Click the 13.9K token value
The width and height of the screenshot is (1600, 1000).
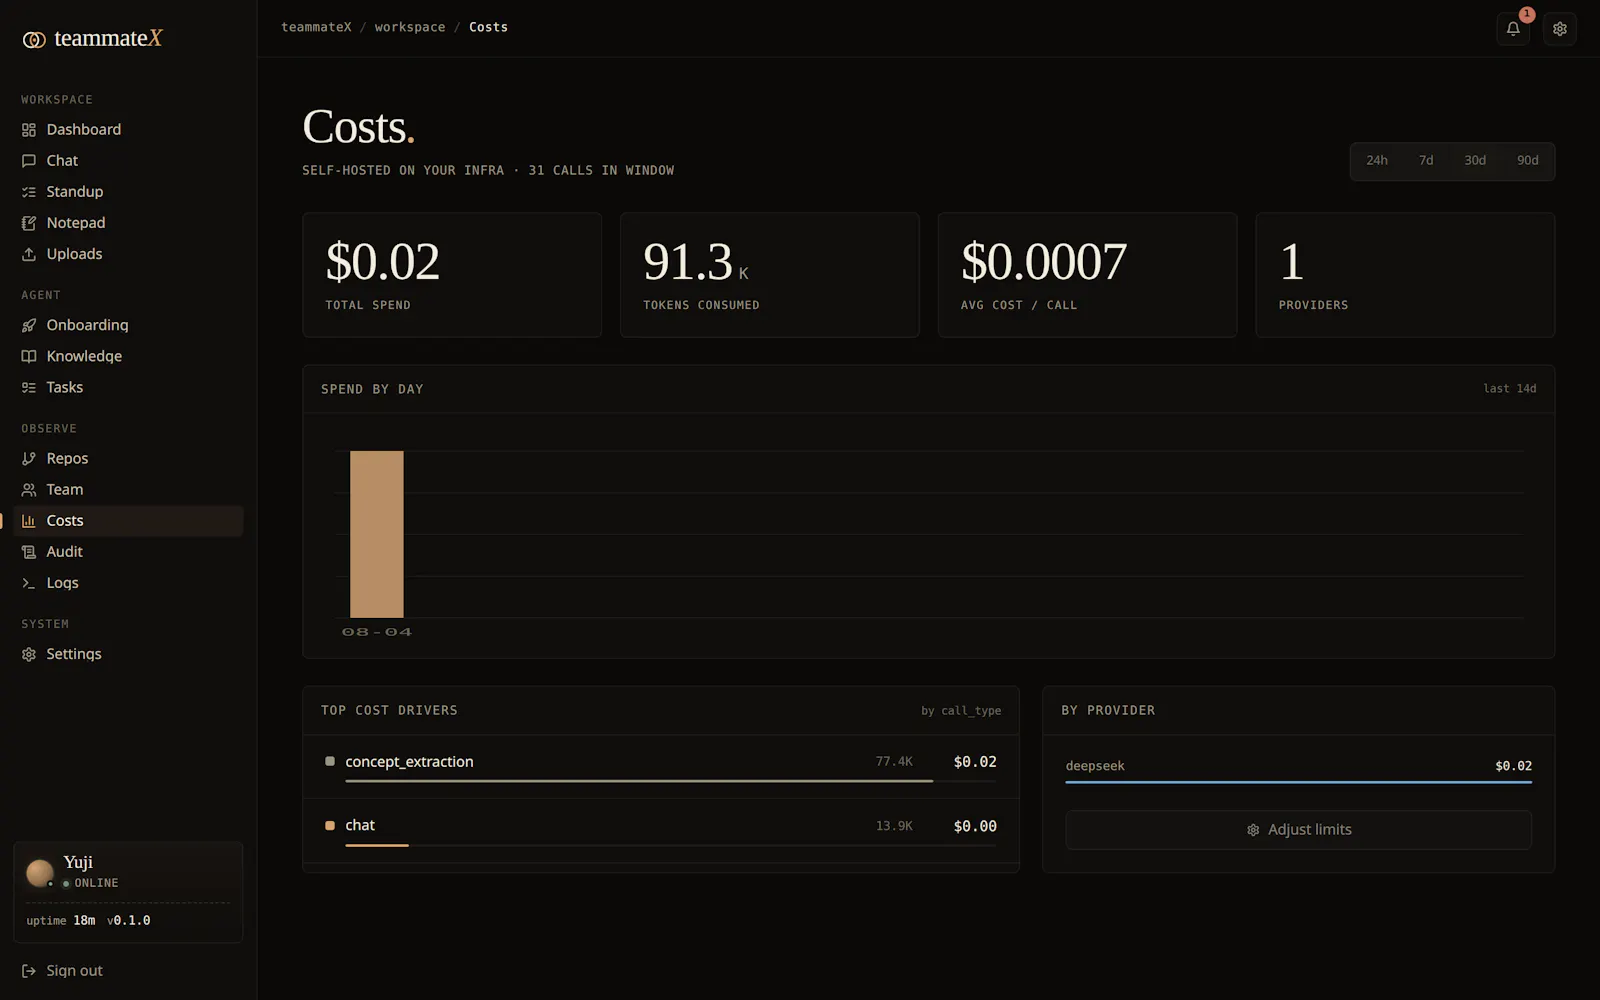pyautogui.click(x=894, y=826)
